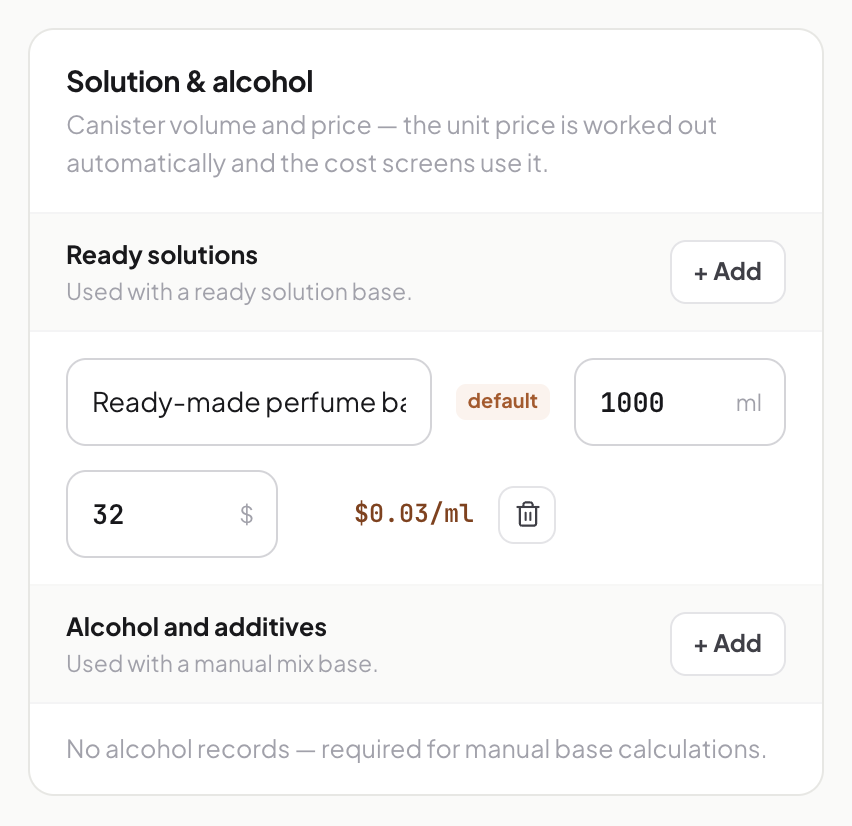This screenshot has width=852, height=826.
Task: Click the $0.03/ml unit price
Action: pos(414,514)
